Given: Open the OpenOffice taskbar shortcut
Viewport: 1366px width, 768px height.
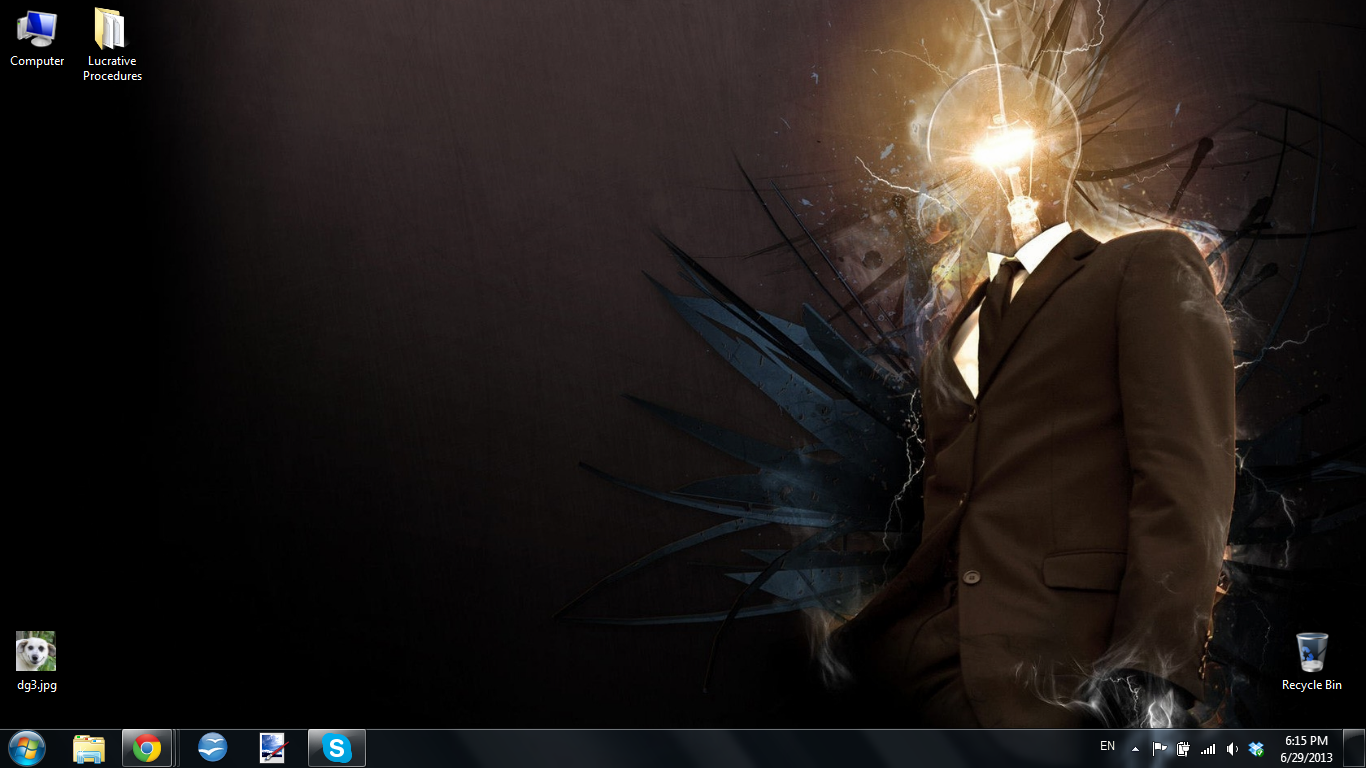Looking at the screenshot, I should [x=213, y=748].
